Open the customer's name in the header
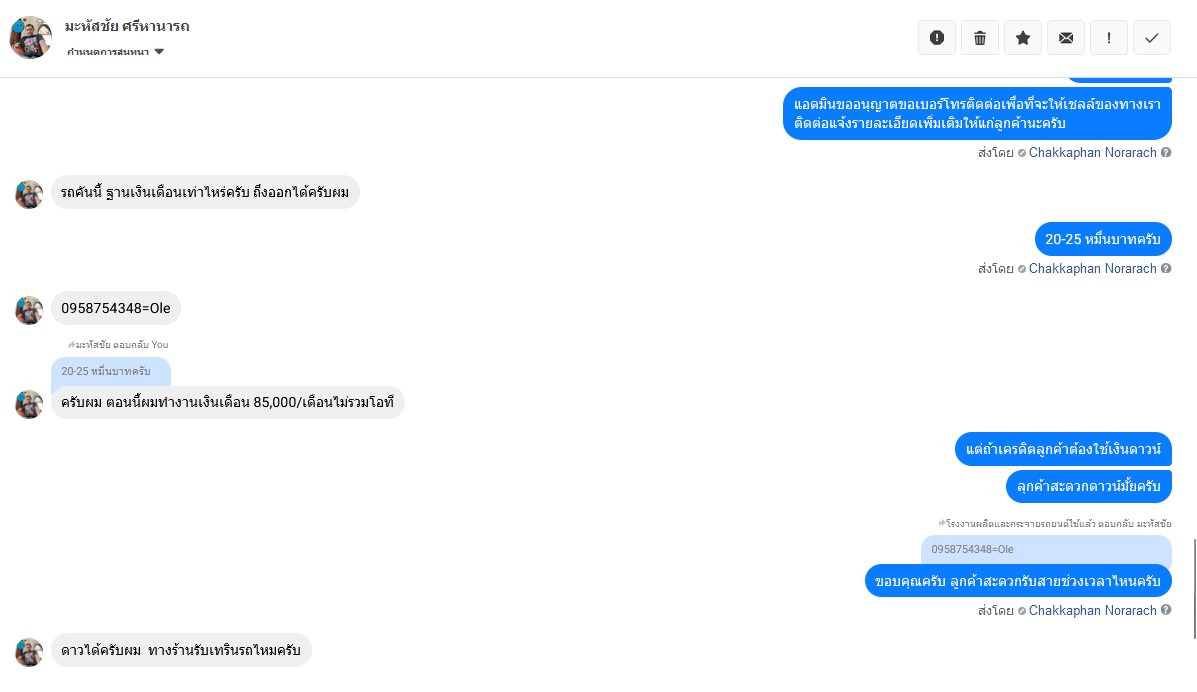The height and width of the screenshot is (692, 1197). click(x=126, y=26)
